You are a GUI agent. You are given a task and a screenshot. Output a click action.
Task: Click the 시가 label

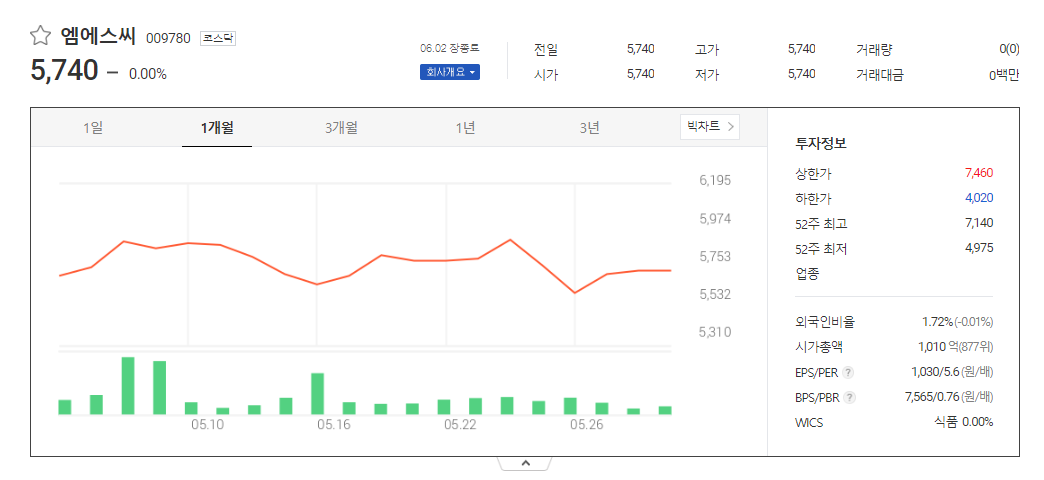point(546,75)
